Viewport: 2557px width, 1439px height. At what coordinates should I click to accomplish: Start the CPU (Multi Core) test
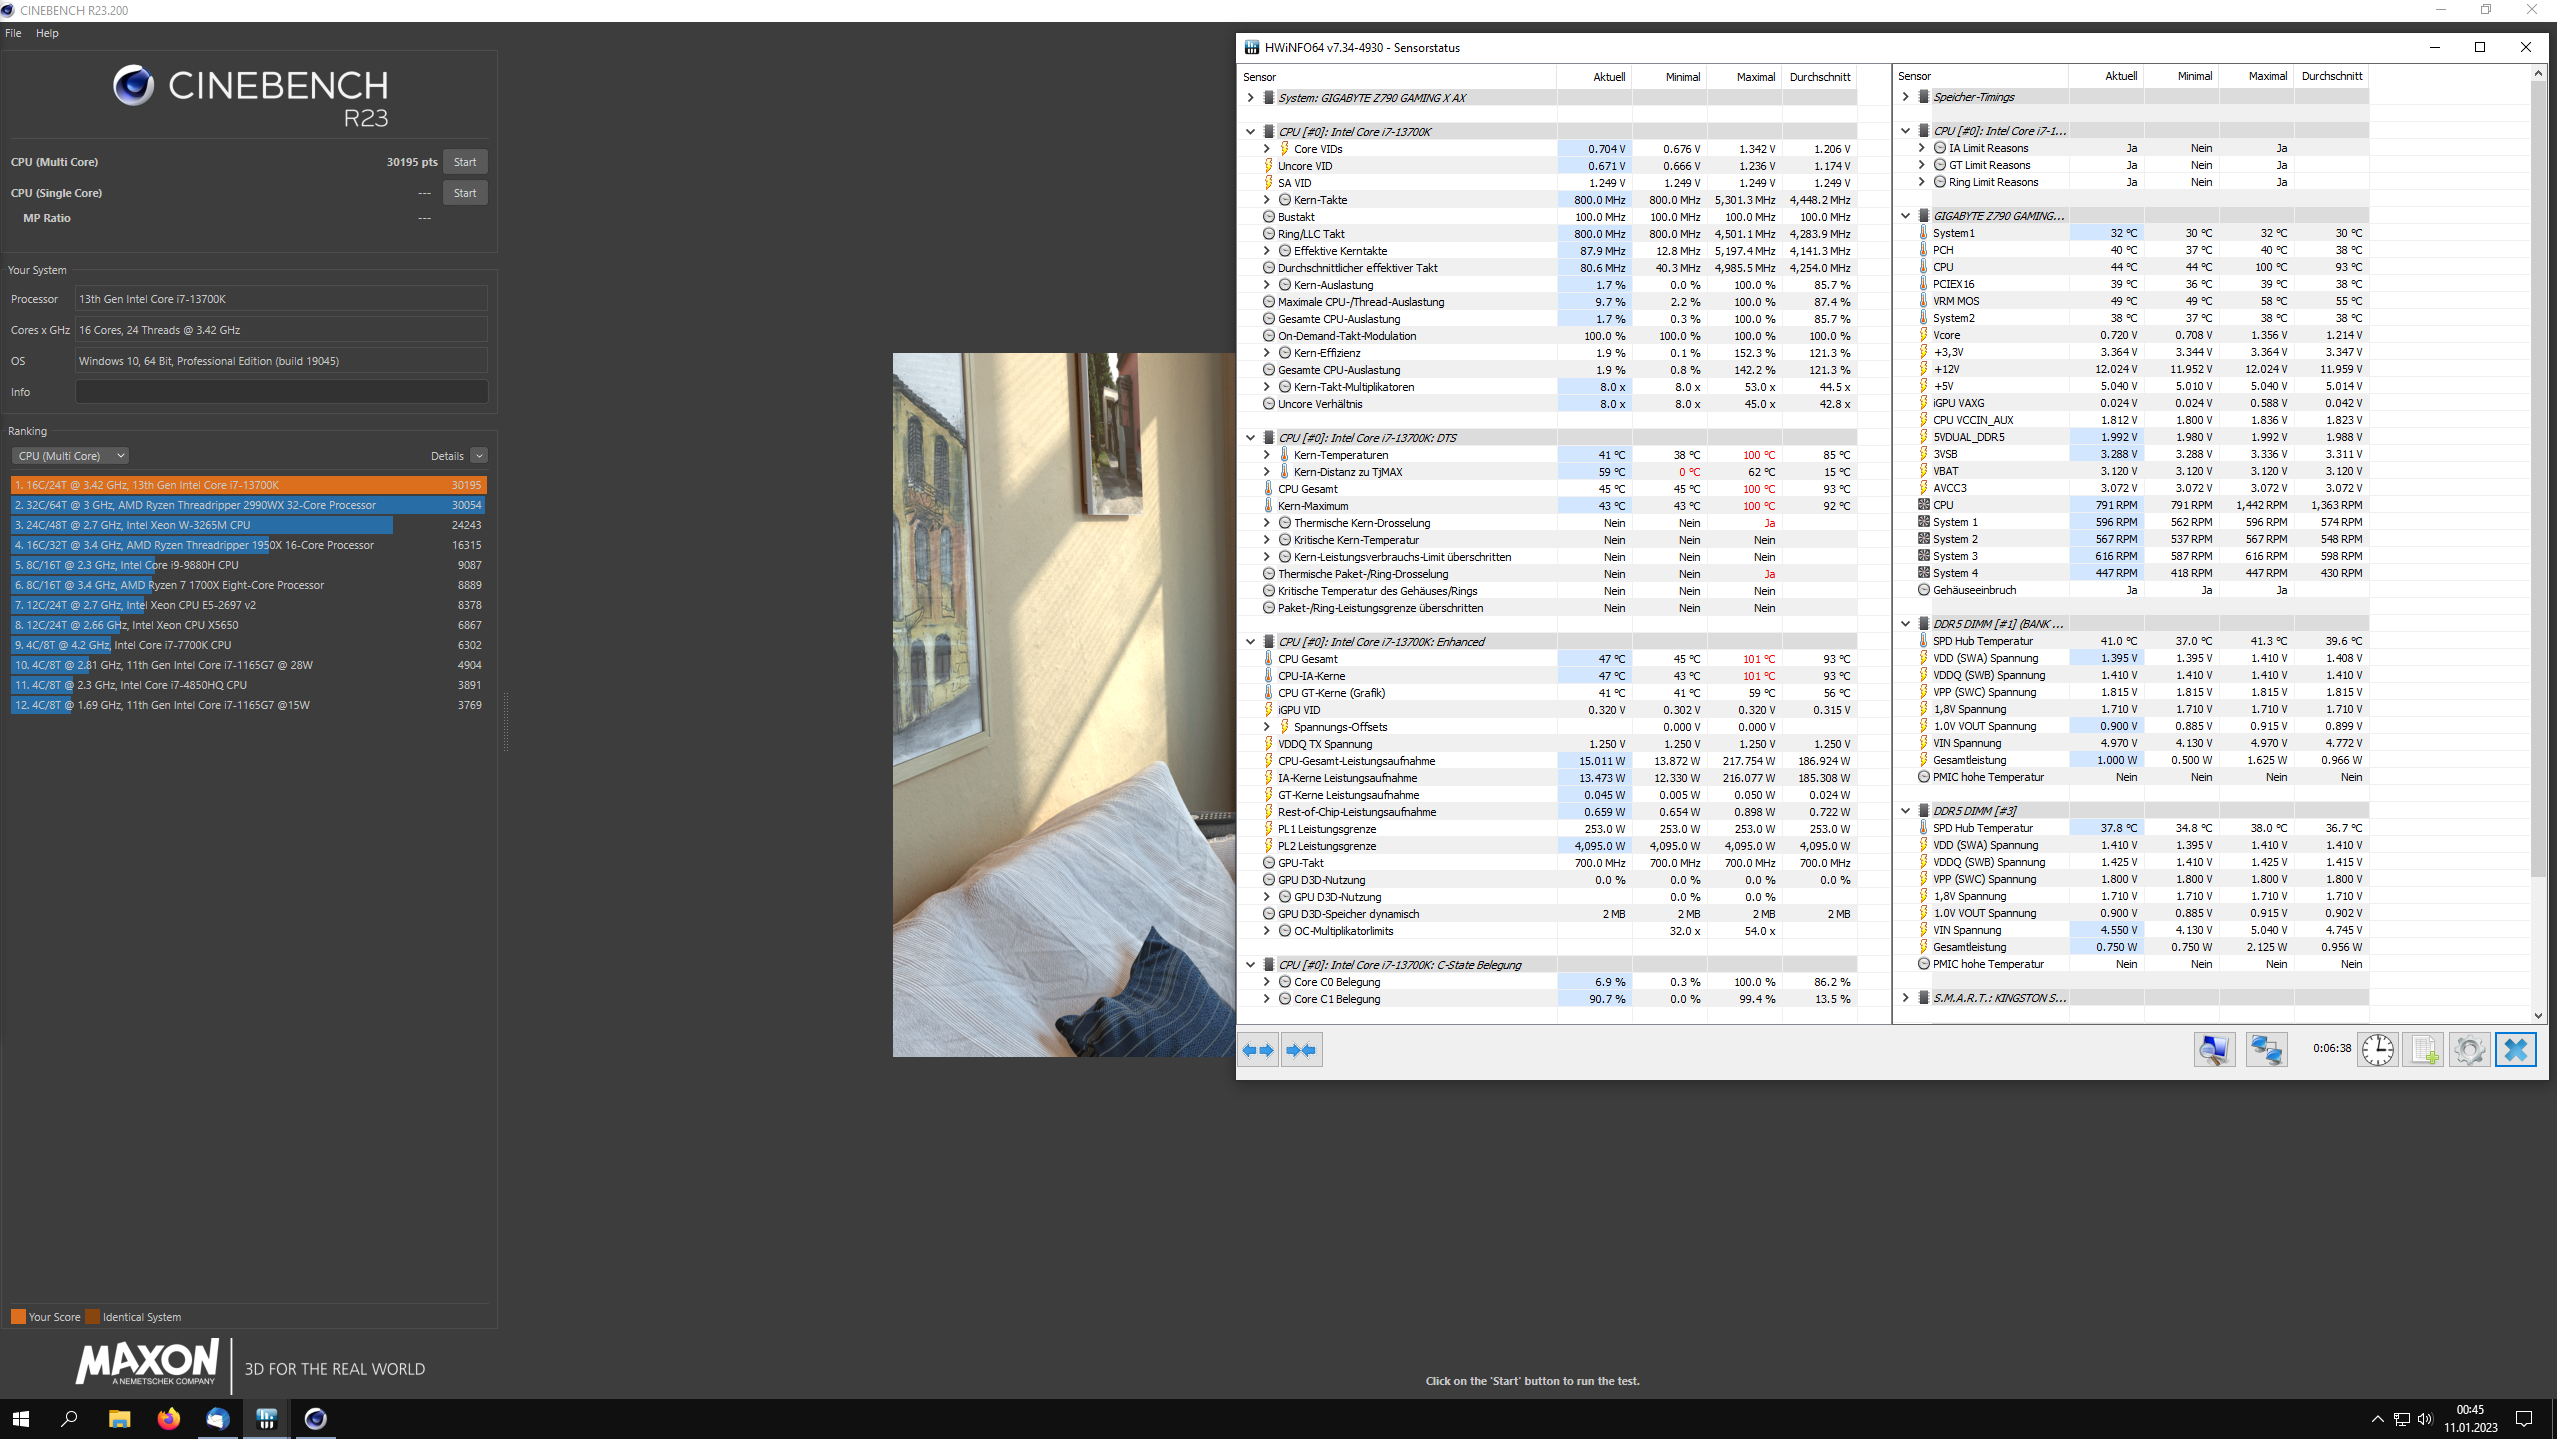tap(465, 162)
